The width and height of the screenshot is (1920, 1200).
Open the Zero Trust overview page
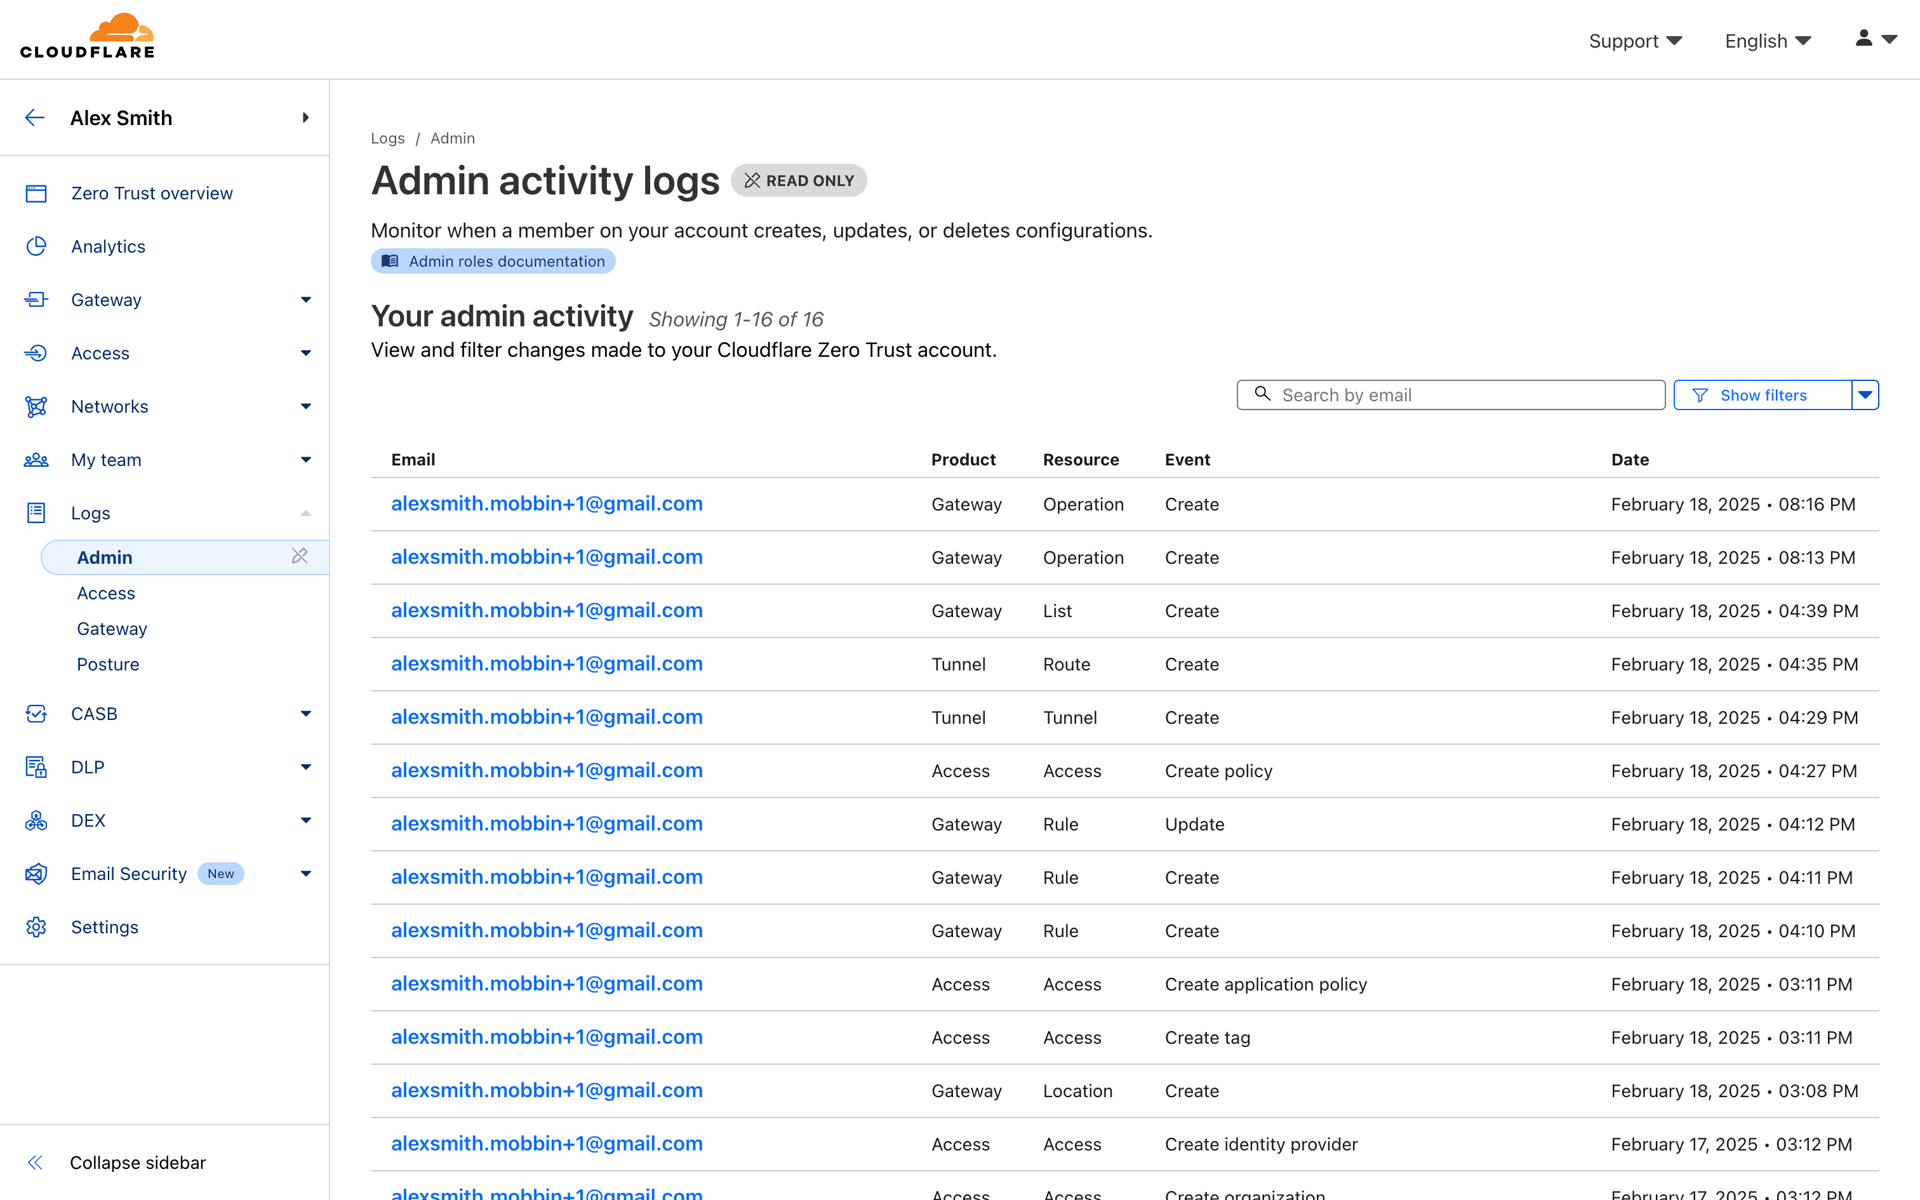click(x=152, y=193)
